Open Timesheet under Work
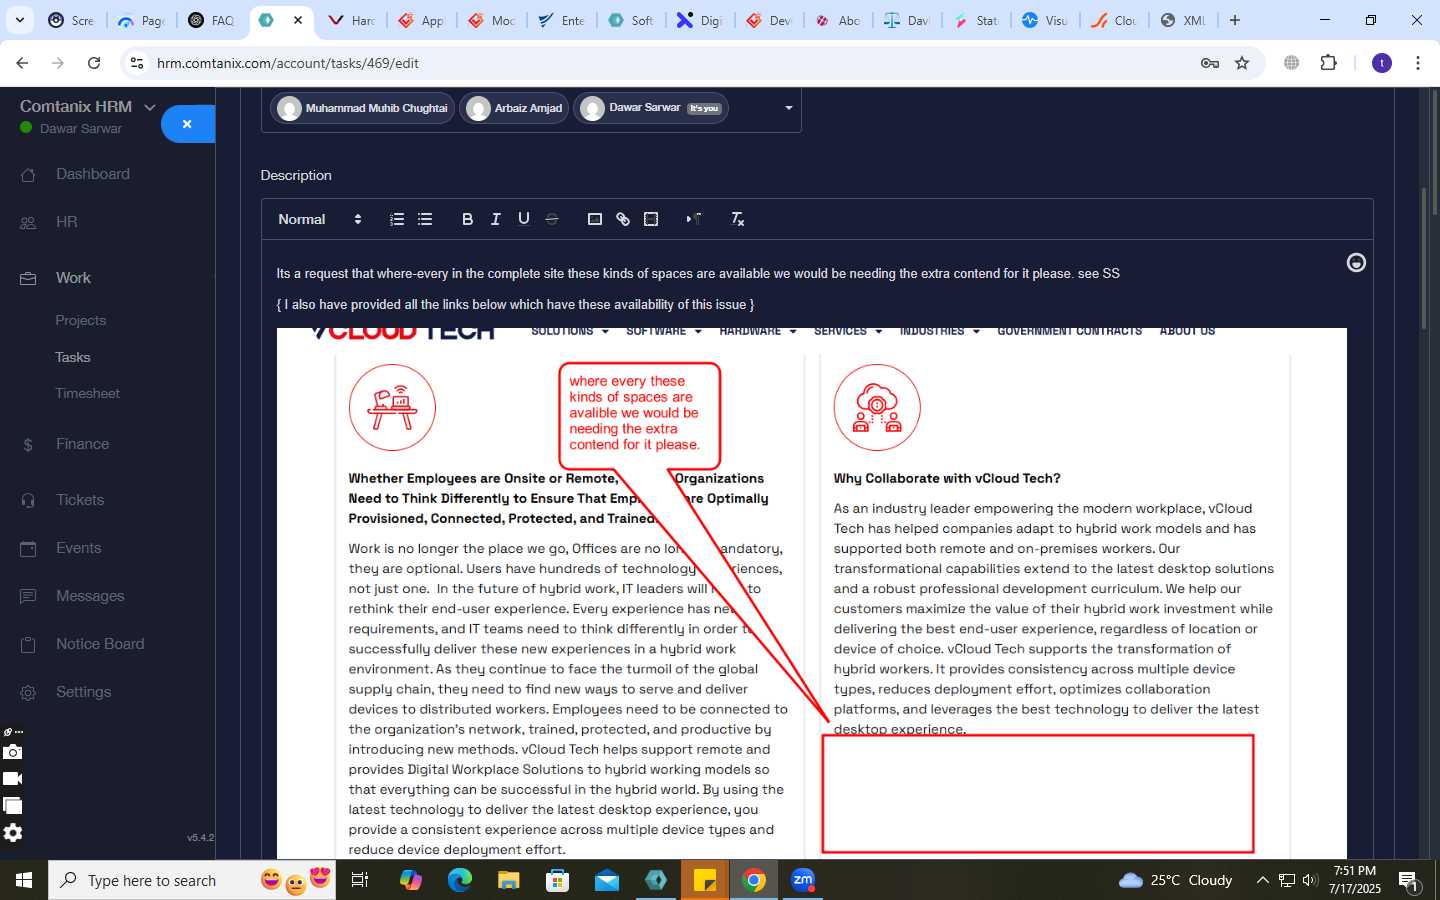The height and width of the screenshot is (900, 1440). click(x=88, y=393)
